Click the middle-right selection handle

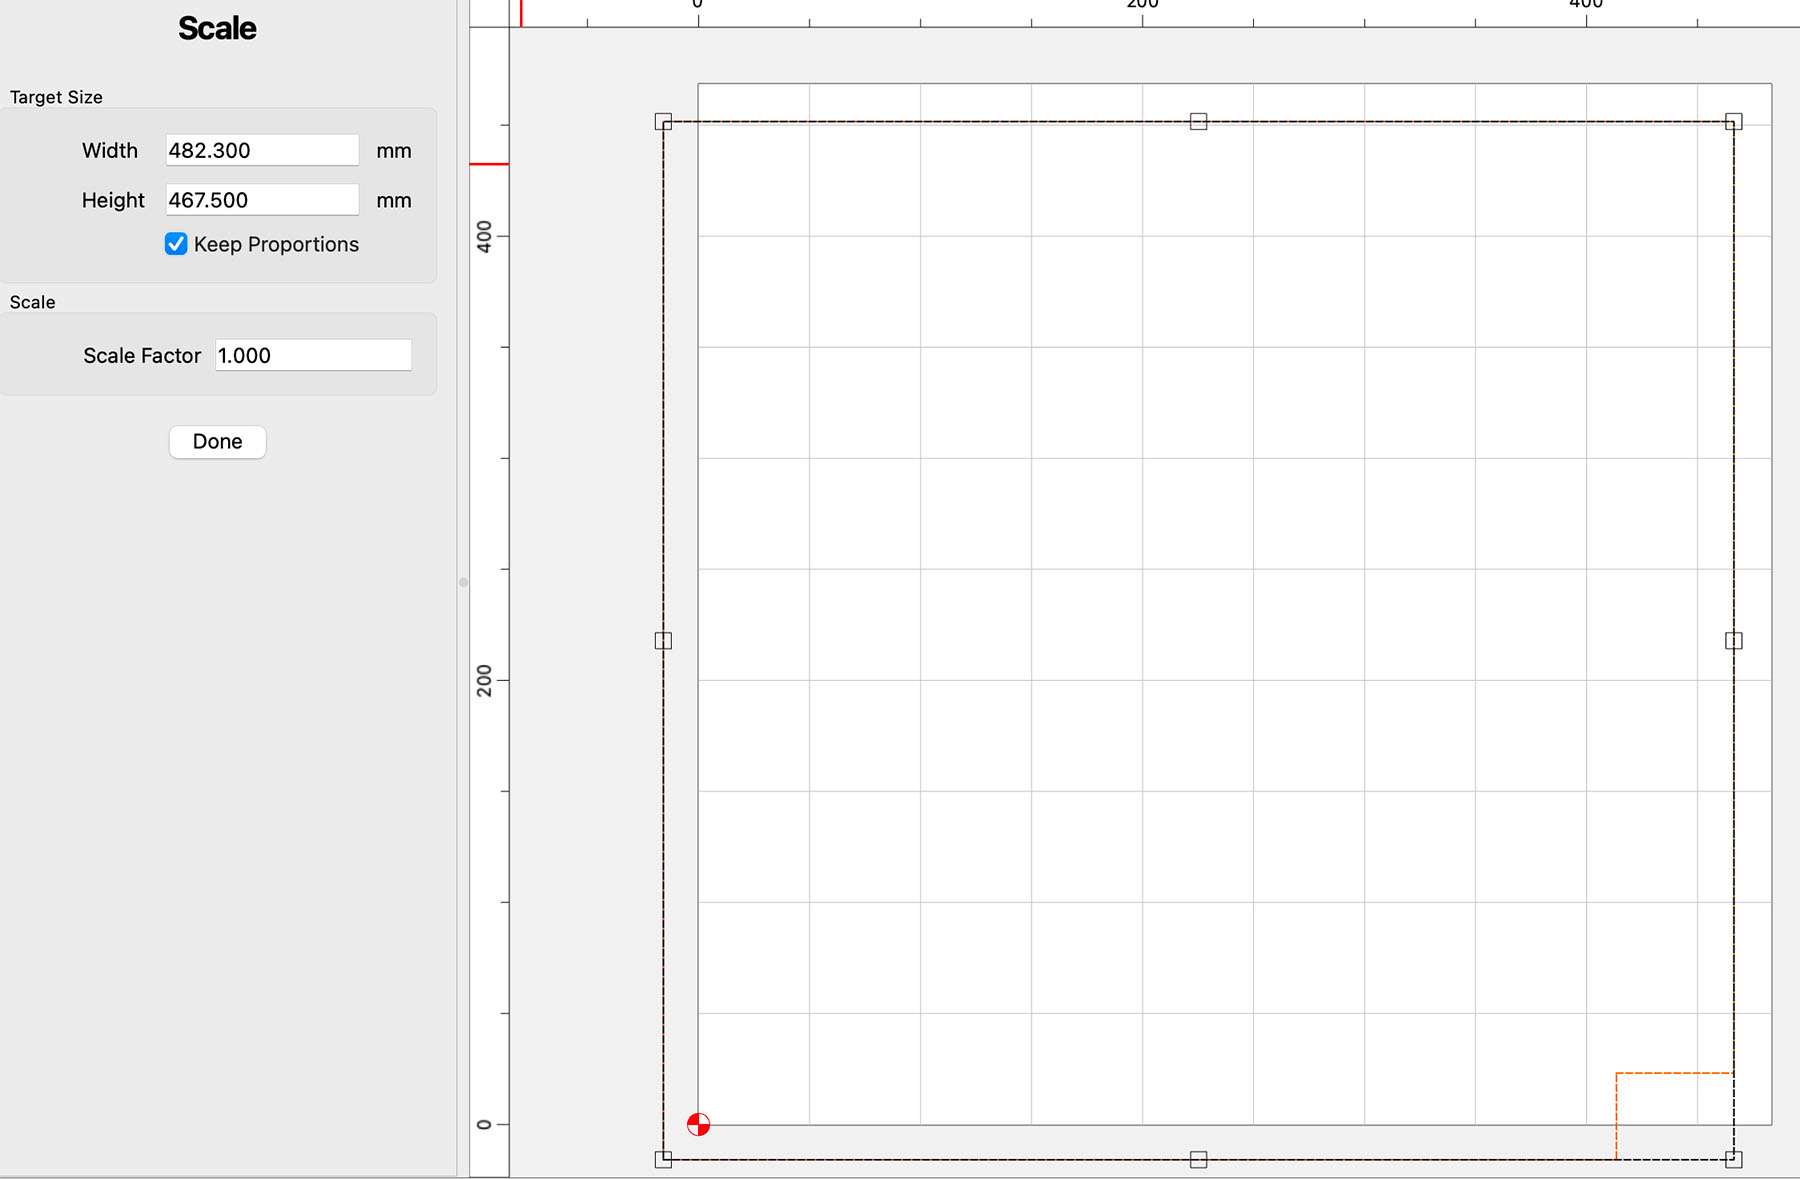click(1733, 640)
